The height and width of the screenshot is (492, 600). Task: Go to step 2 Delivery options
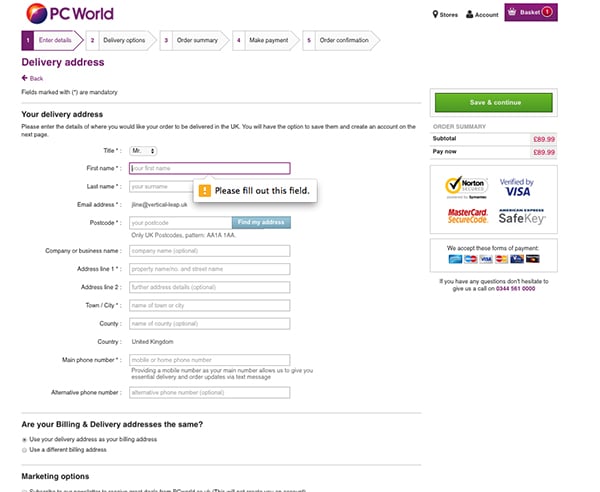click(121, 40)
